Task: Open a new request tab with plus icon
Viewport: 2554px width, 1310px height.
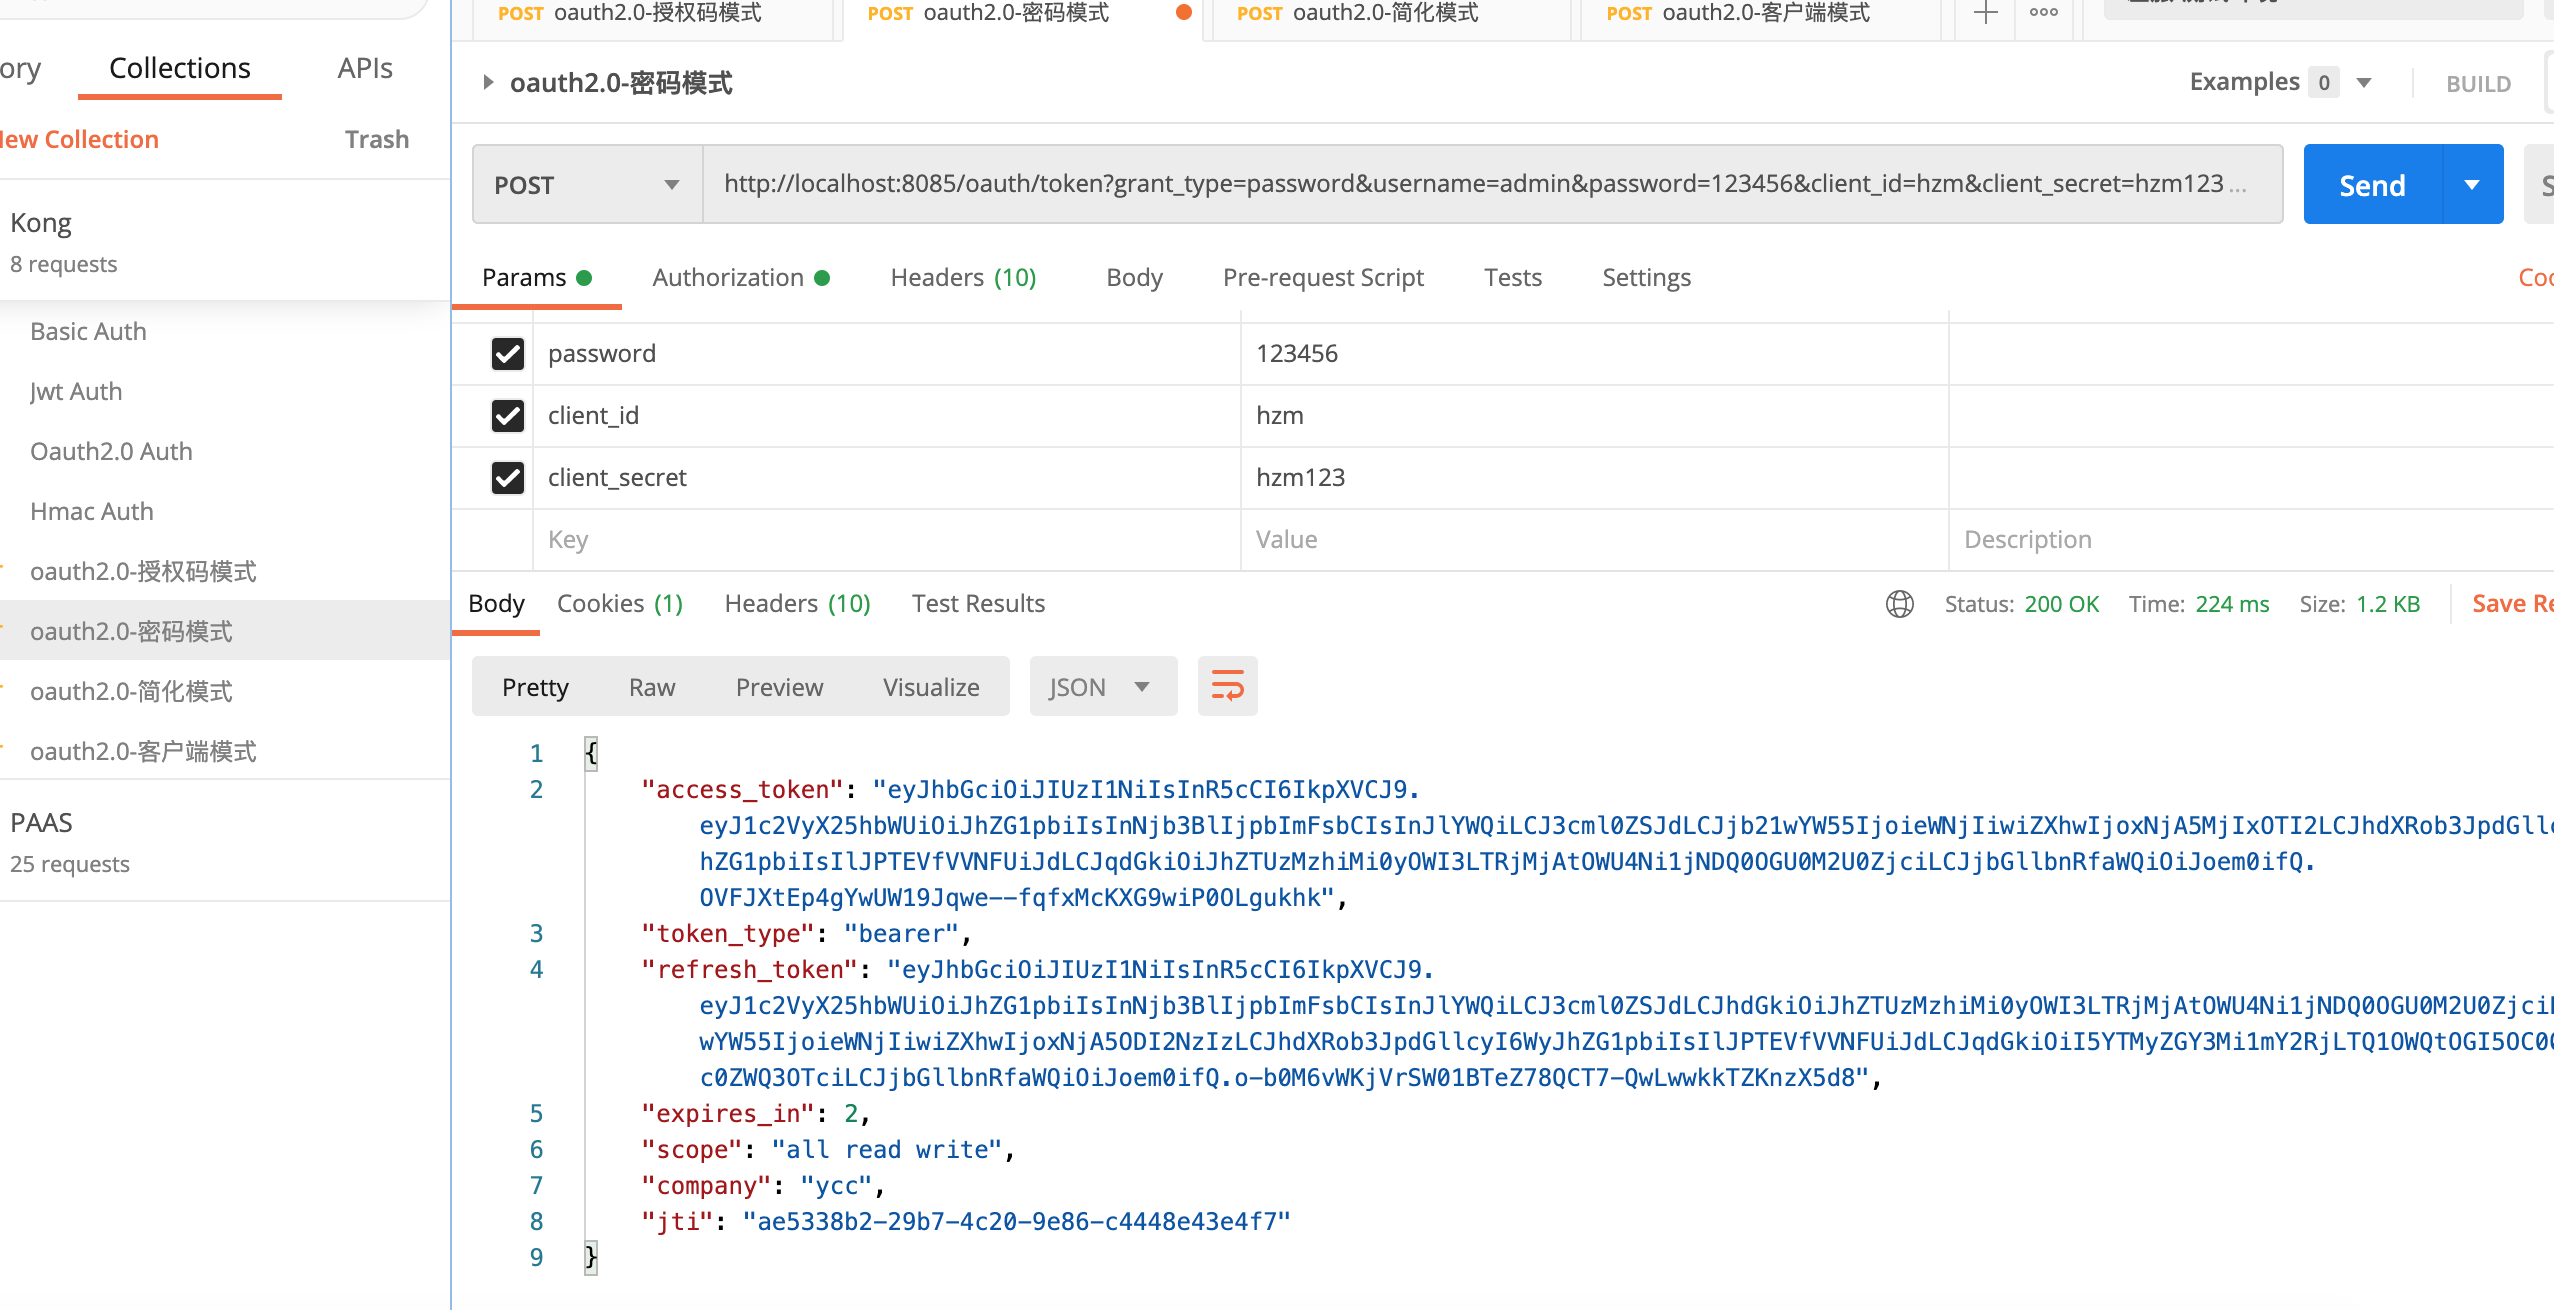Action: [x=1985, y=13]
